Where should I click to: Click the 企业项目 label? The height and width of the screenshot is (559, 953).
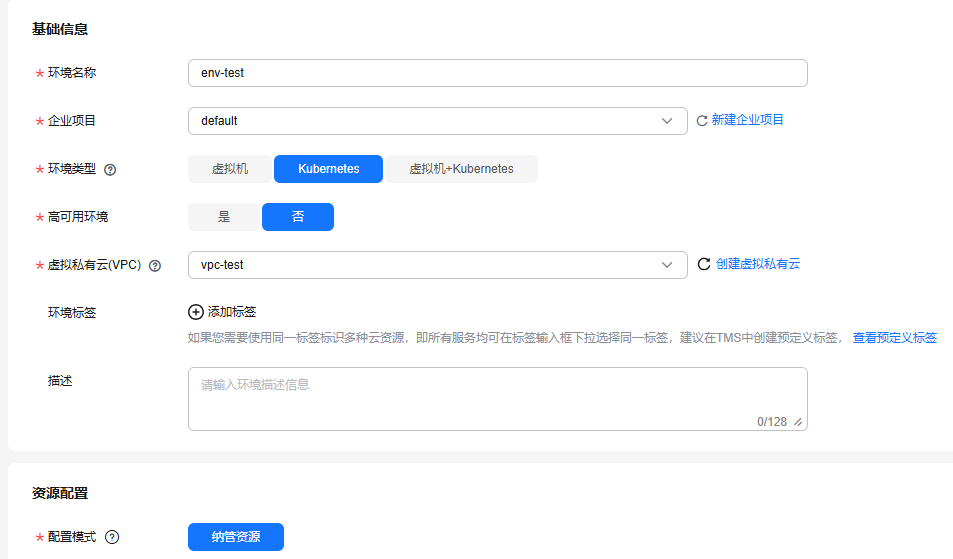pyautogui.click(x=72, y=121)
